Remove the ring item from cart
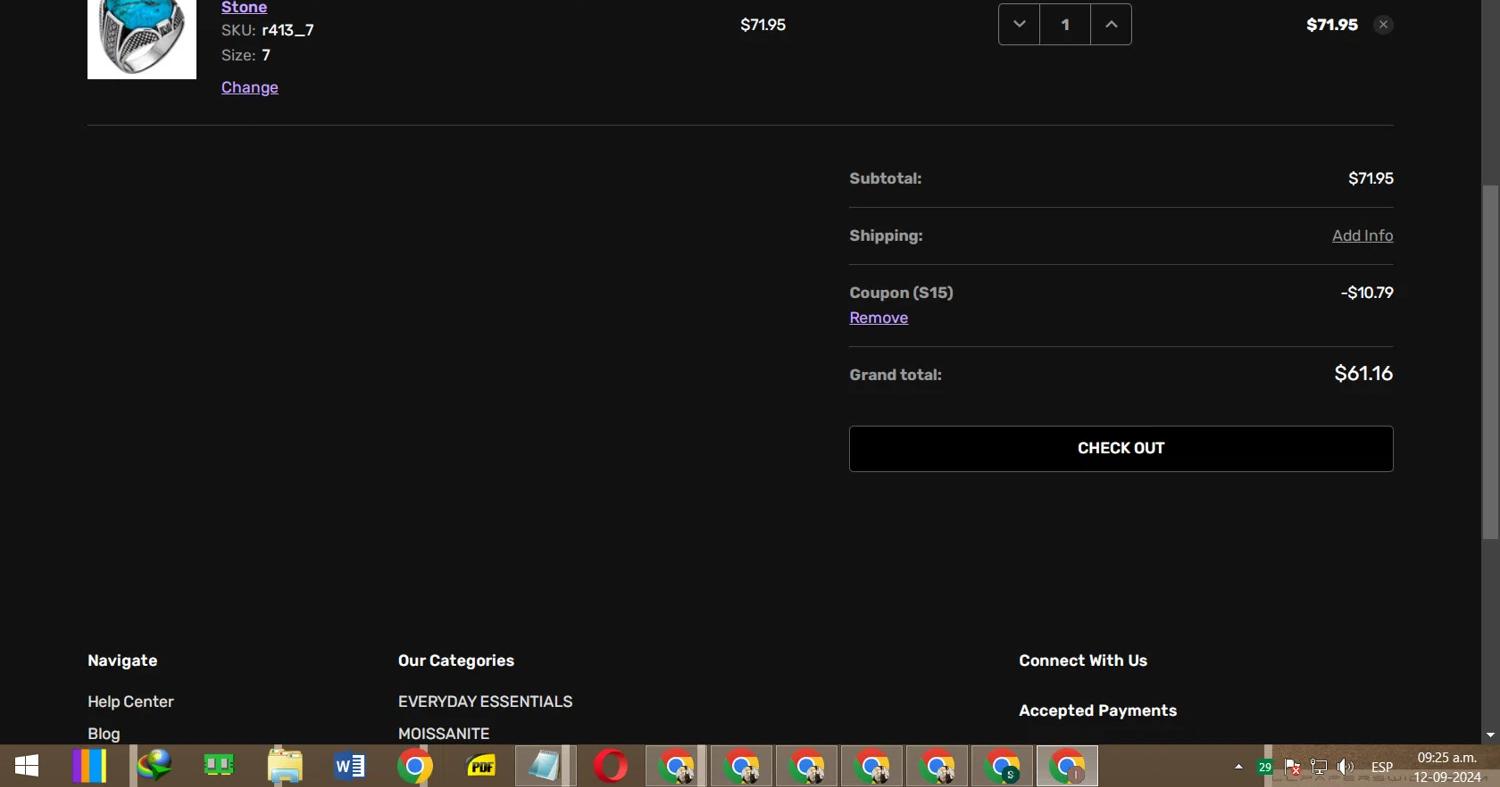 click(1383, 25)
